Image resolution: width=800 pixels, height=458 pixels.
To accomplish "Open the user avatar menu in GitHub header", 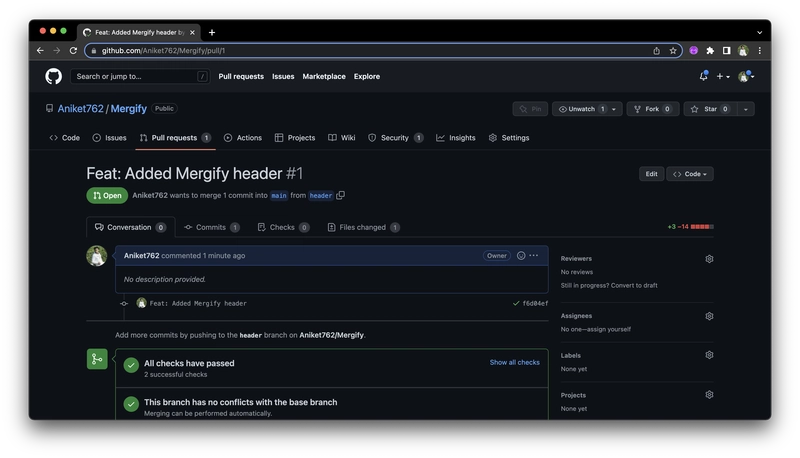I will click(x=745, y=77).
